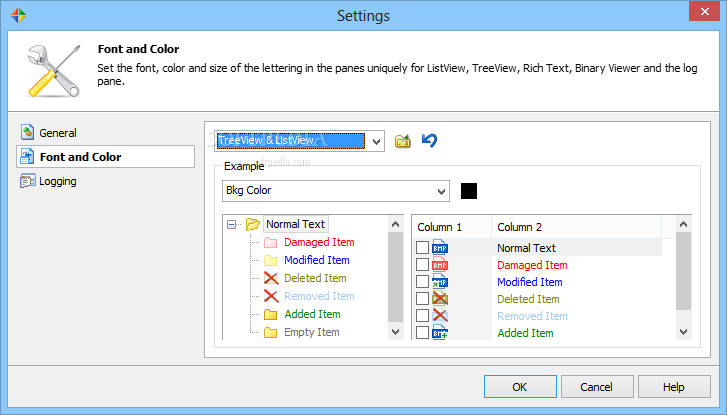The image size is (727, 415).
Task: Click the OK button
Action: (x=520, y=387)
